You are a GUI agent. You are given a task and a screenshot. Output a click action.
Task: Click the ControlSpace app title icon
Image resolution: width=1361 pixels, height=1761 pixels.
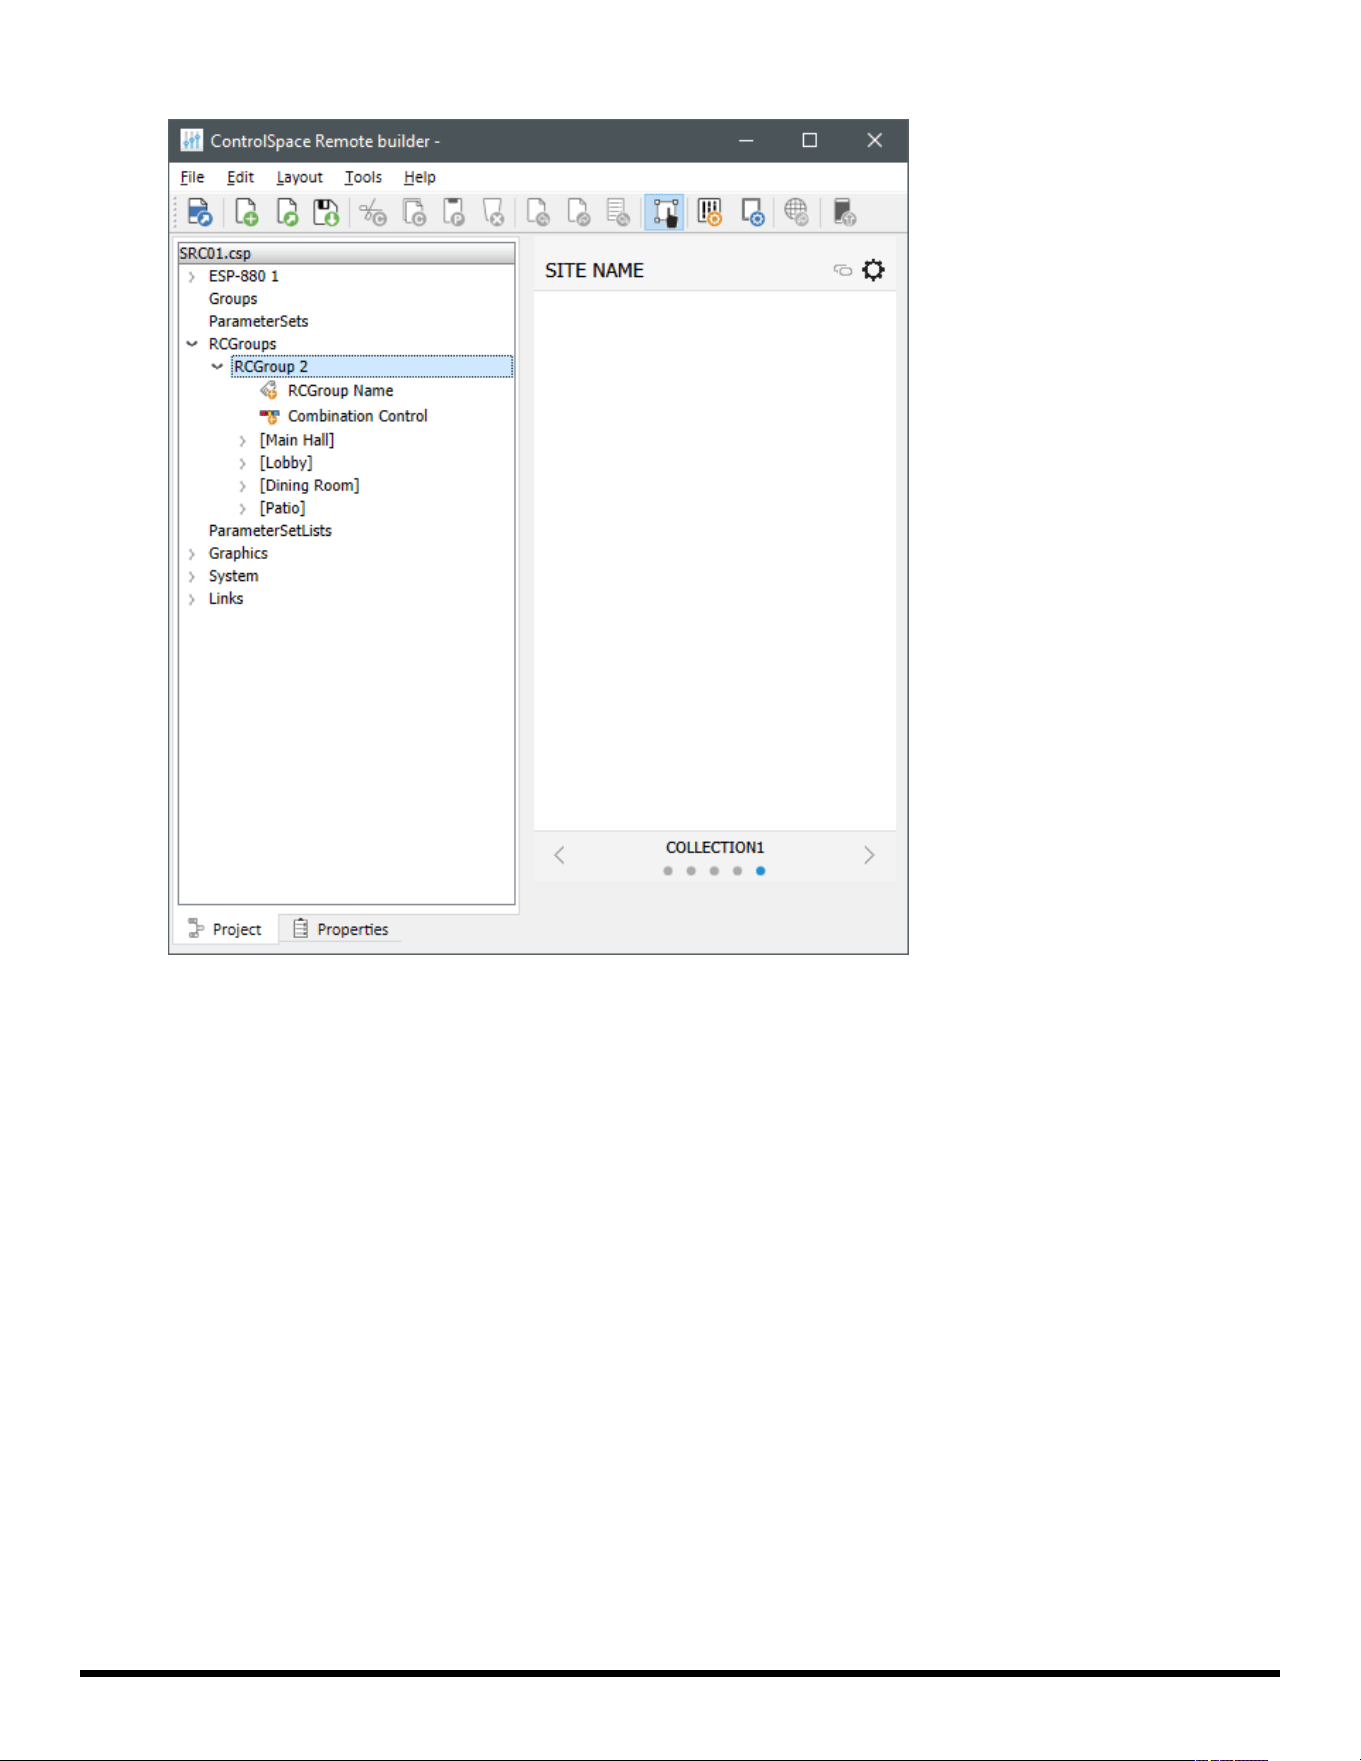[191, 141]
